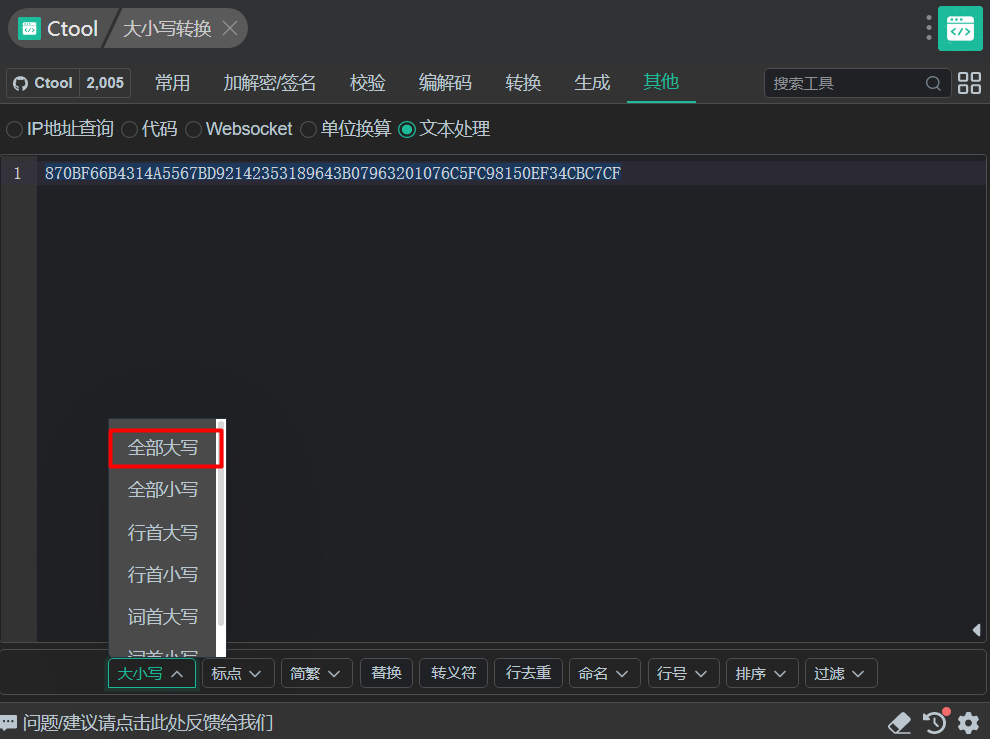This screenshot has height=739, width=990.
Task: Click the Ctool GitHub star badge
Action: tap(69, 83)
